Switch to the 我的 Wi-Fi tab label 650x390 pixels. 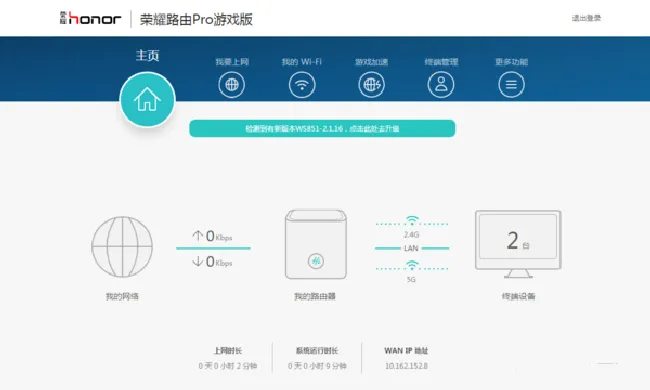[x=302, y=62]
